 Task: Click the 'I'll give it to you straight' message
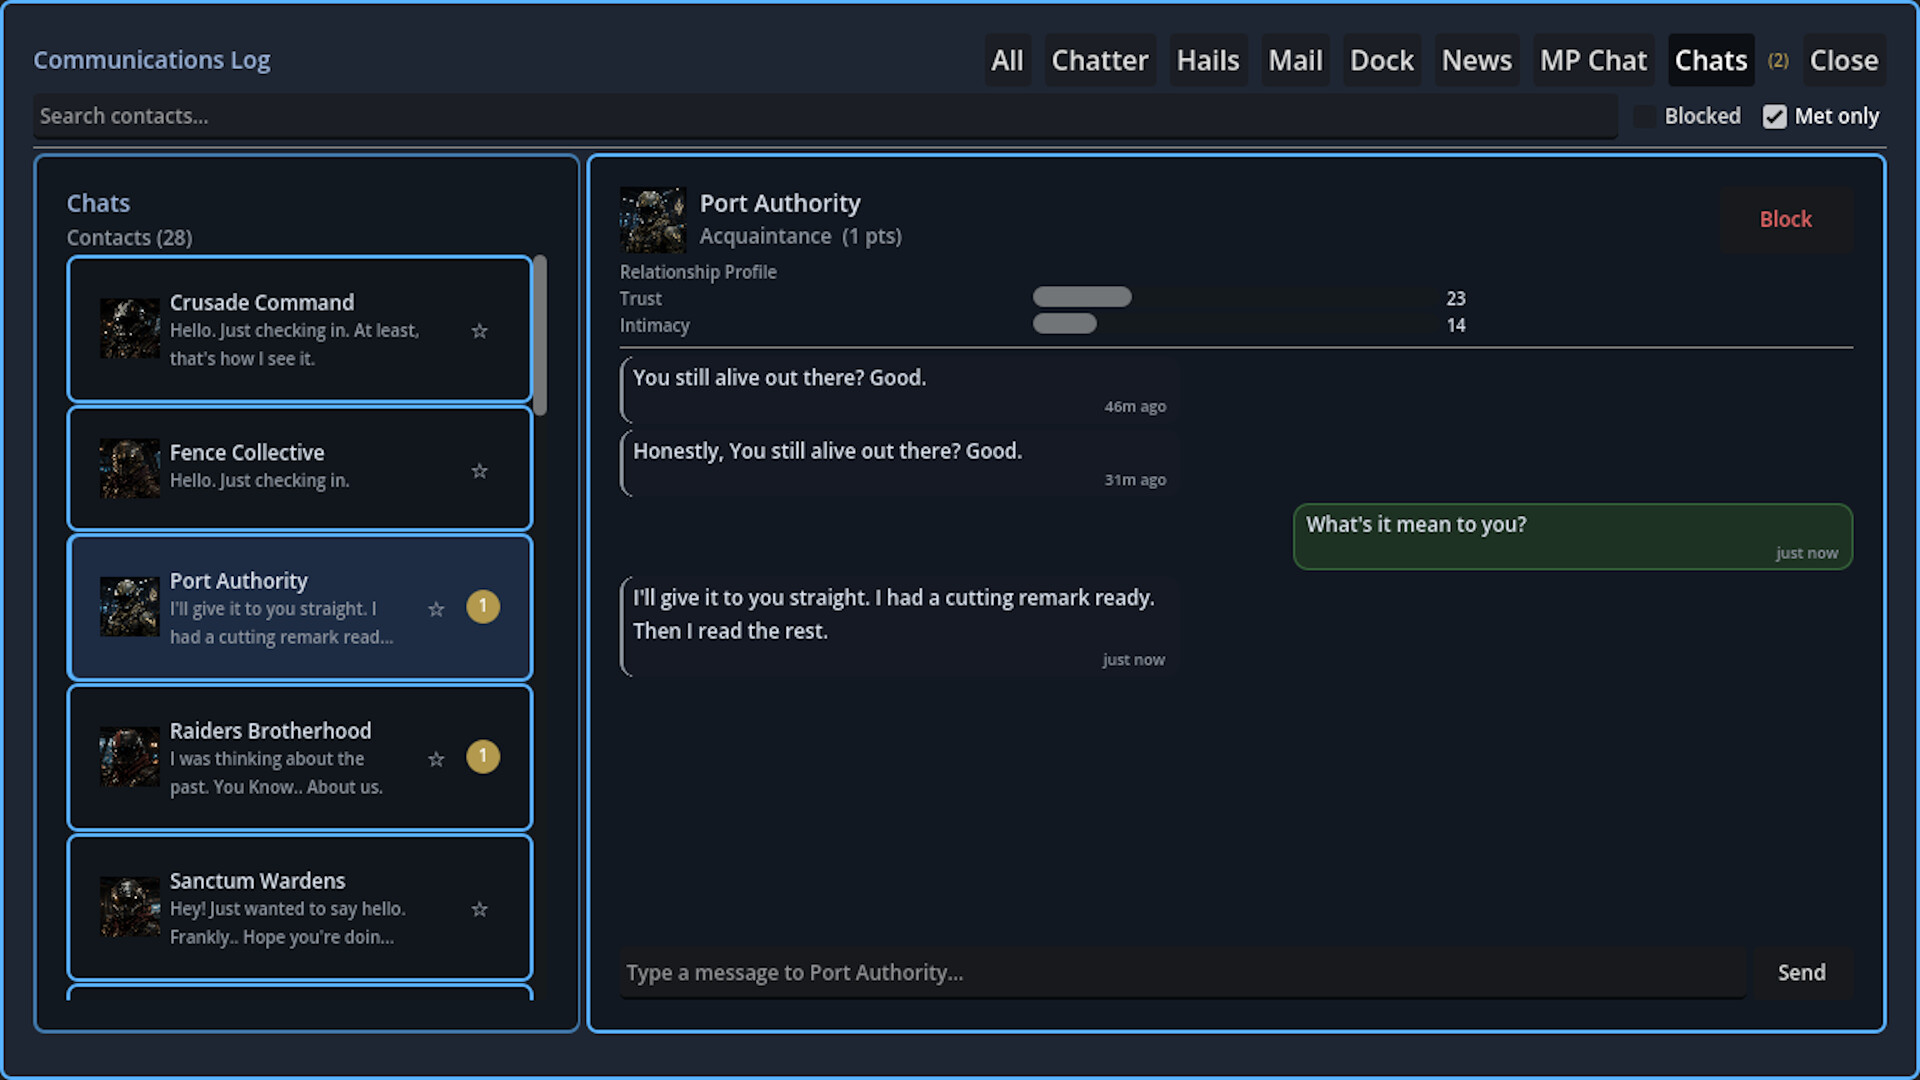coord(899,627)
